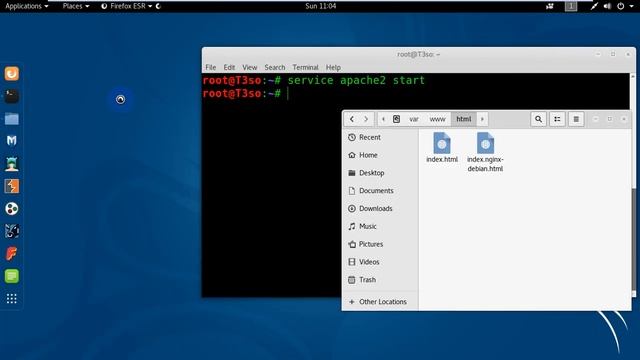640x360 pixels.
Task: Open the terminal View menu
Action: point(249,67)
